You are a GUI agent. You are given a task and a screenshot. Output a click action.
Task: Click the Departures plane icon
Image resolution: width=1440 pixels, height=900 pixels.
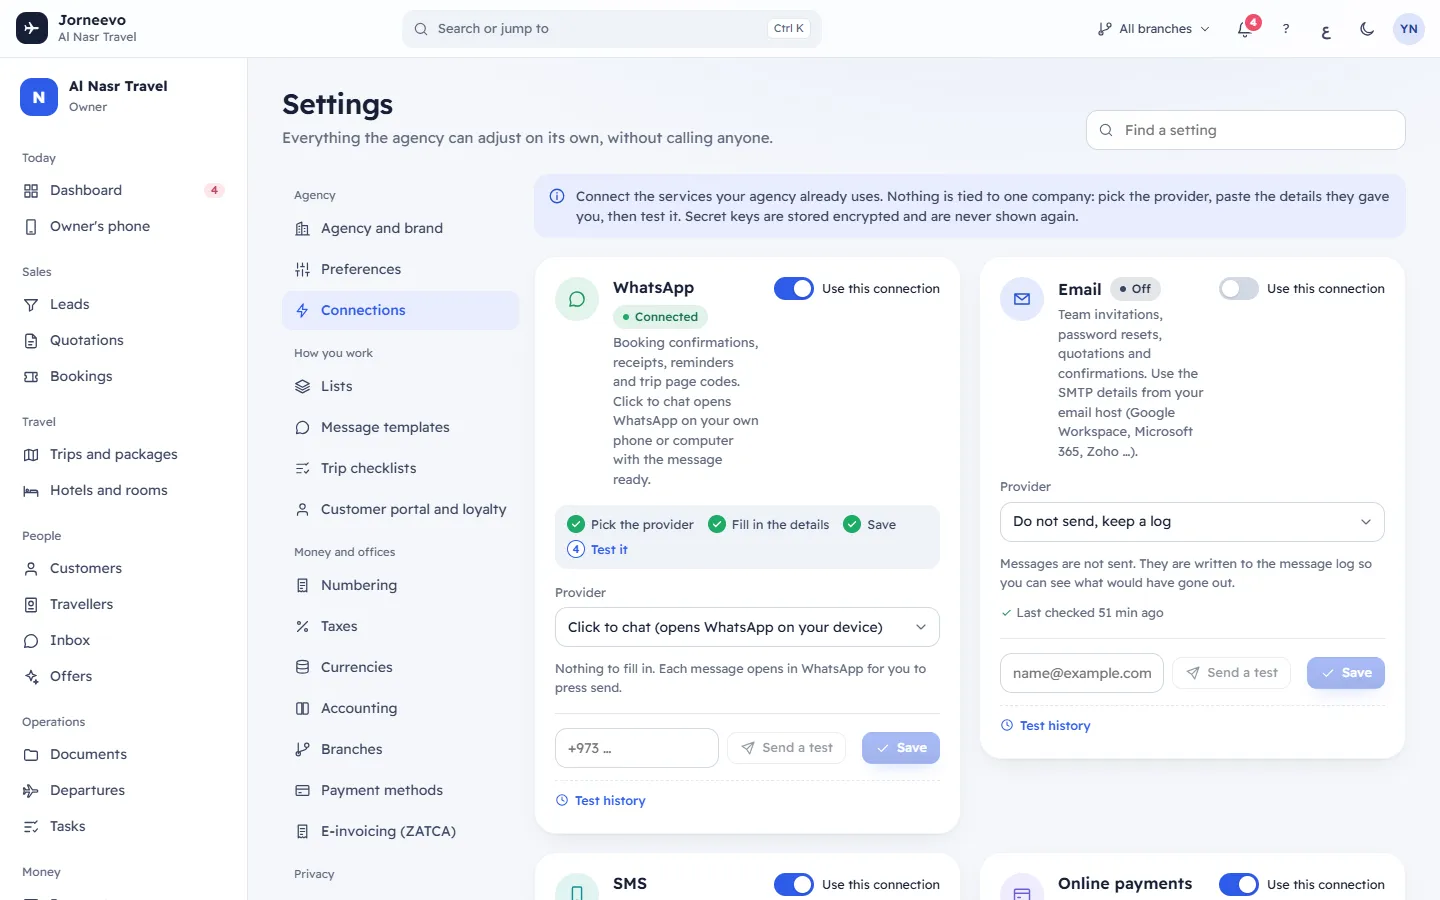[x=31, y=791]
